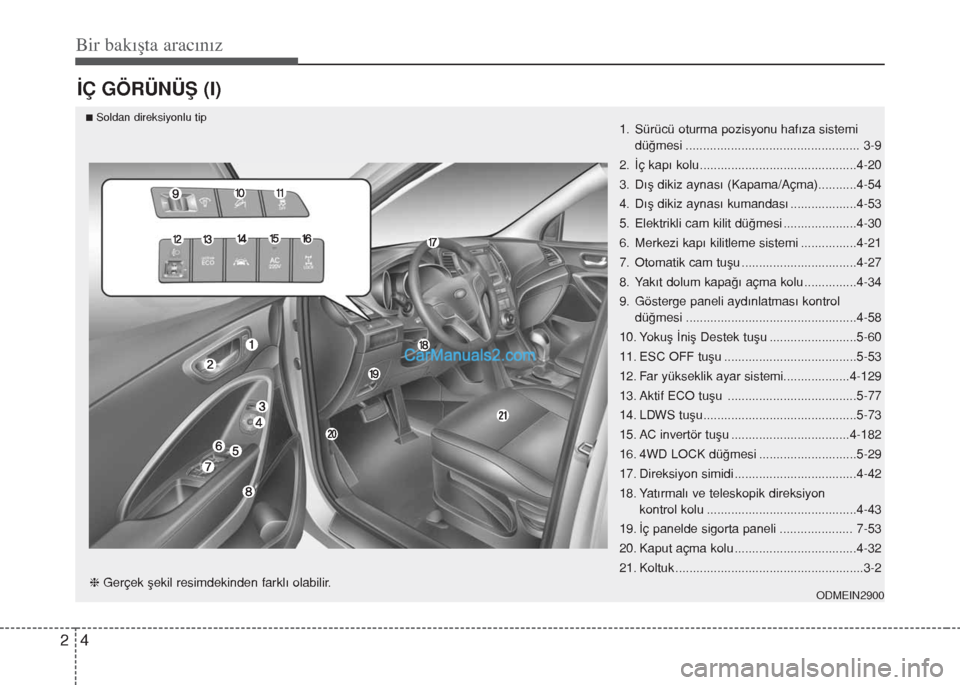Click callout 3 on the mirror fold switch

pyautogui.click(x=261, y=406)
